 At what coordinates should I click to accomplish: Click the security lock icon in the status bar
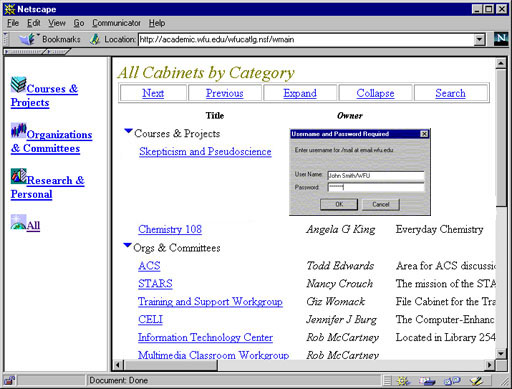pos(9,380)
